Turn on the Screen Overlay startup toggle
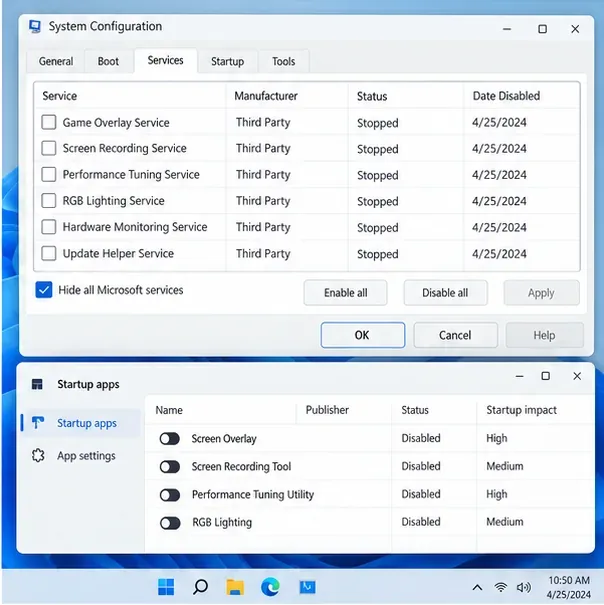Viewport: 604px width, 605px height. click(170, 439)
